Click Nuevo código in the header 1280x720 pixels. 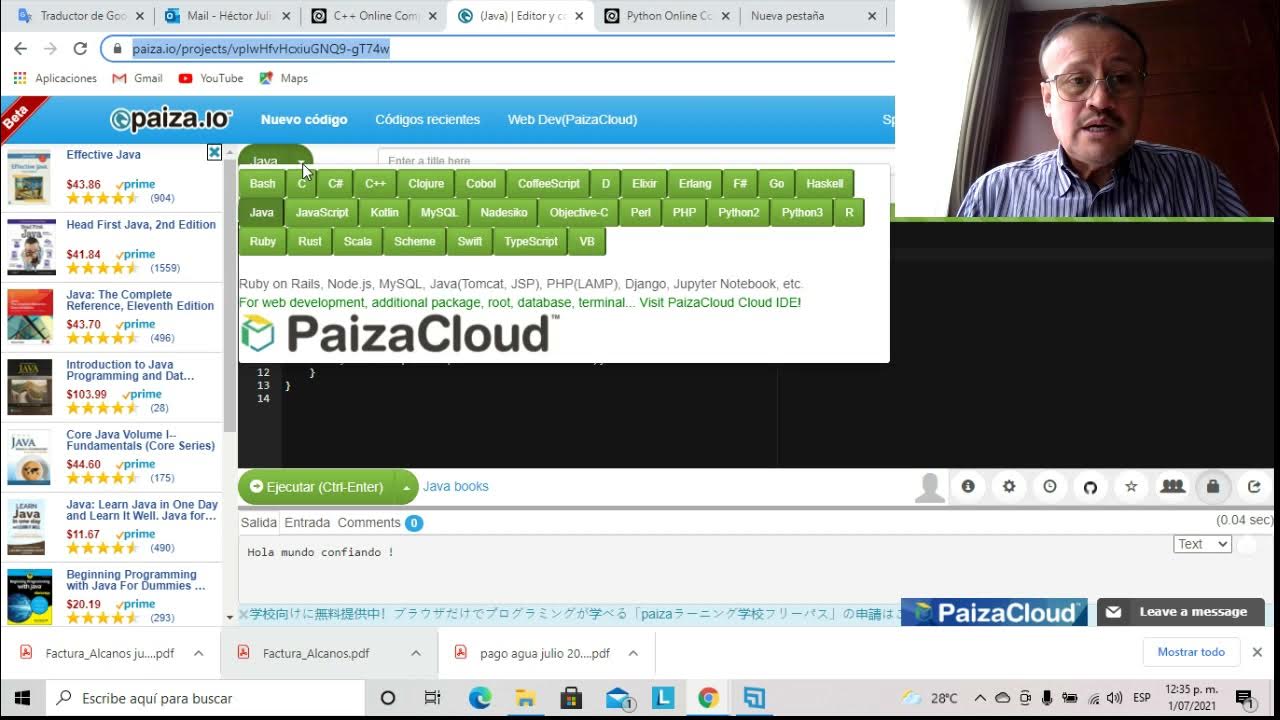[x=304, y=119]
